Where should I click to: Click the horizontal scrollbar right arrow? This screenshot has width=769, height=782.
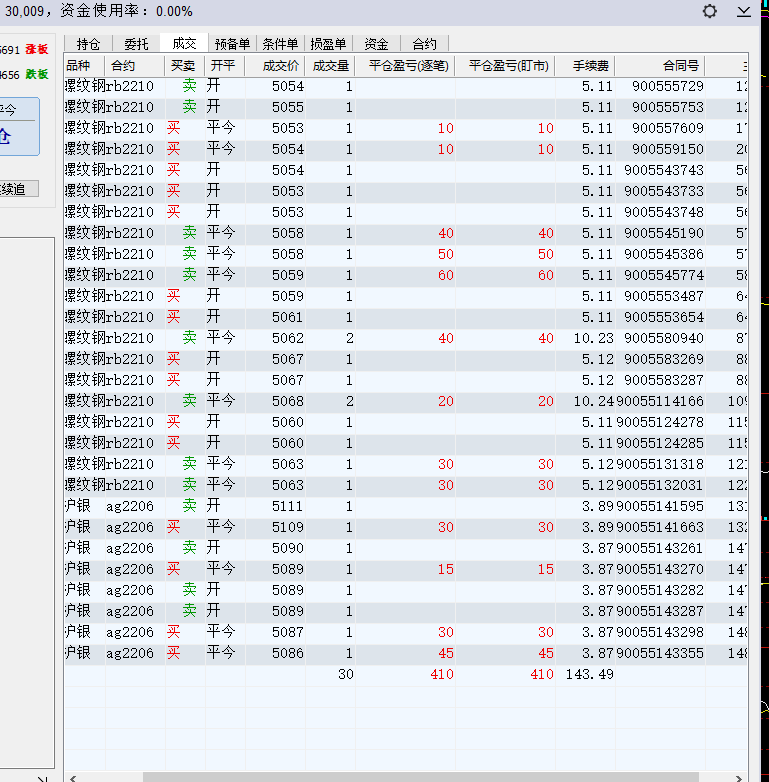(x=739, y=778)
